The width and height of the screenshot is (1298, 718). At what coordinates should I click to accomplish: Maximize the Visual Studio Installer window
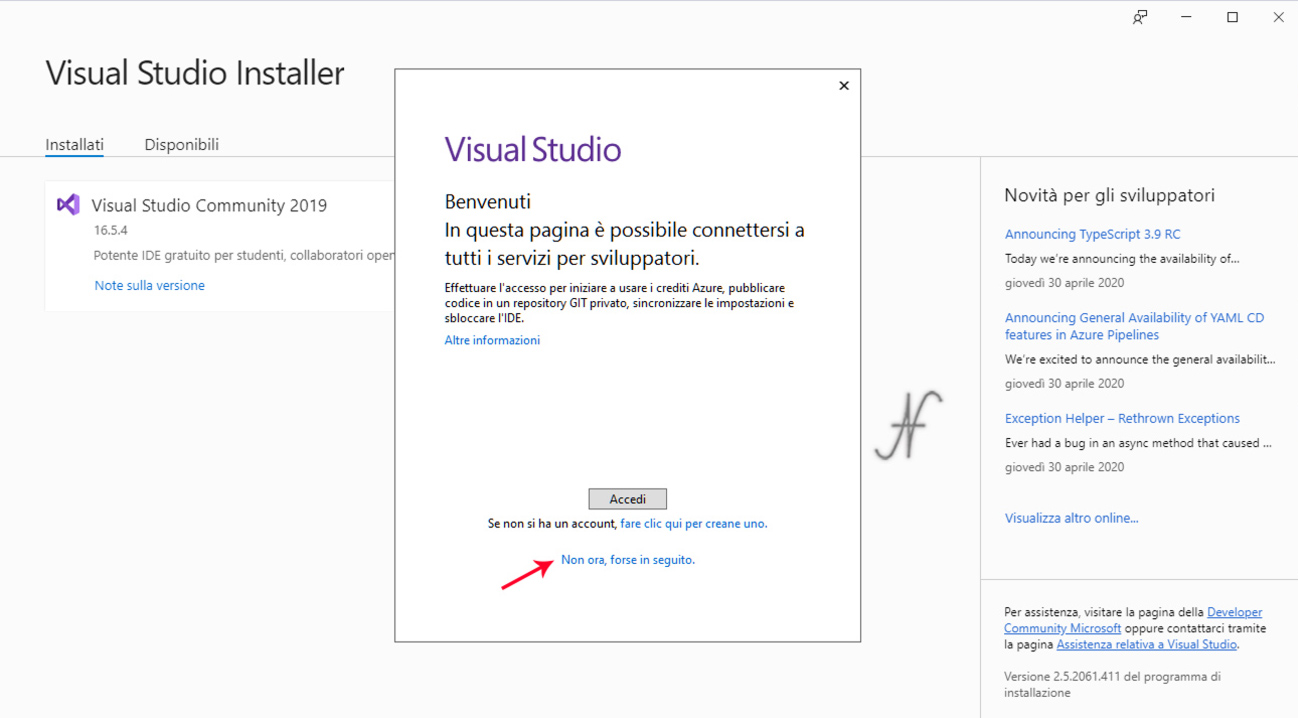tap(1232, 17)
